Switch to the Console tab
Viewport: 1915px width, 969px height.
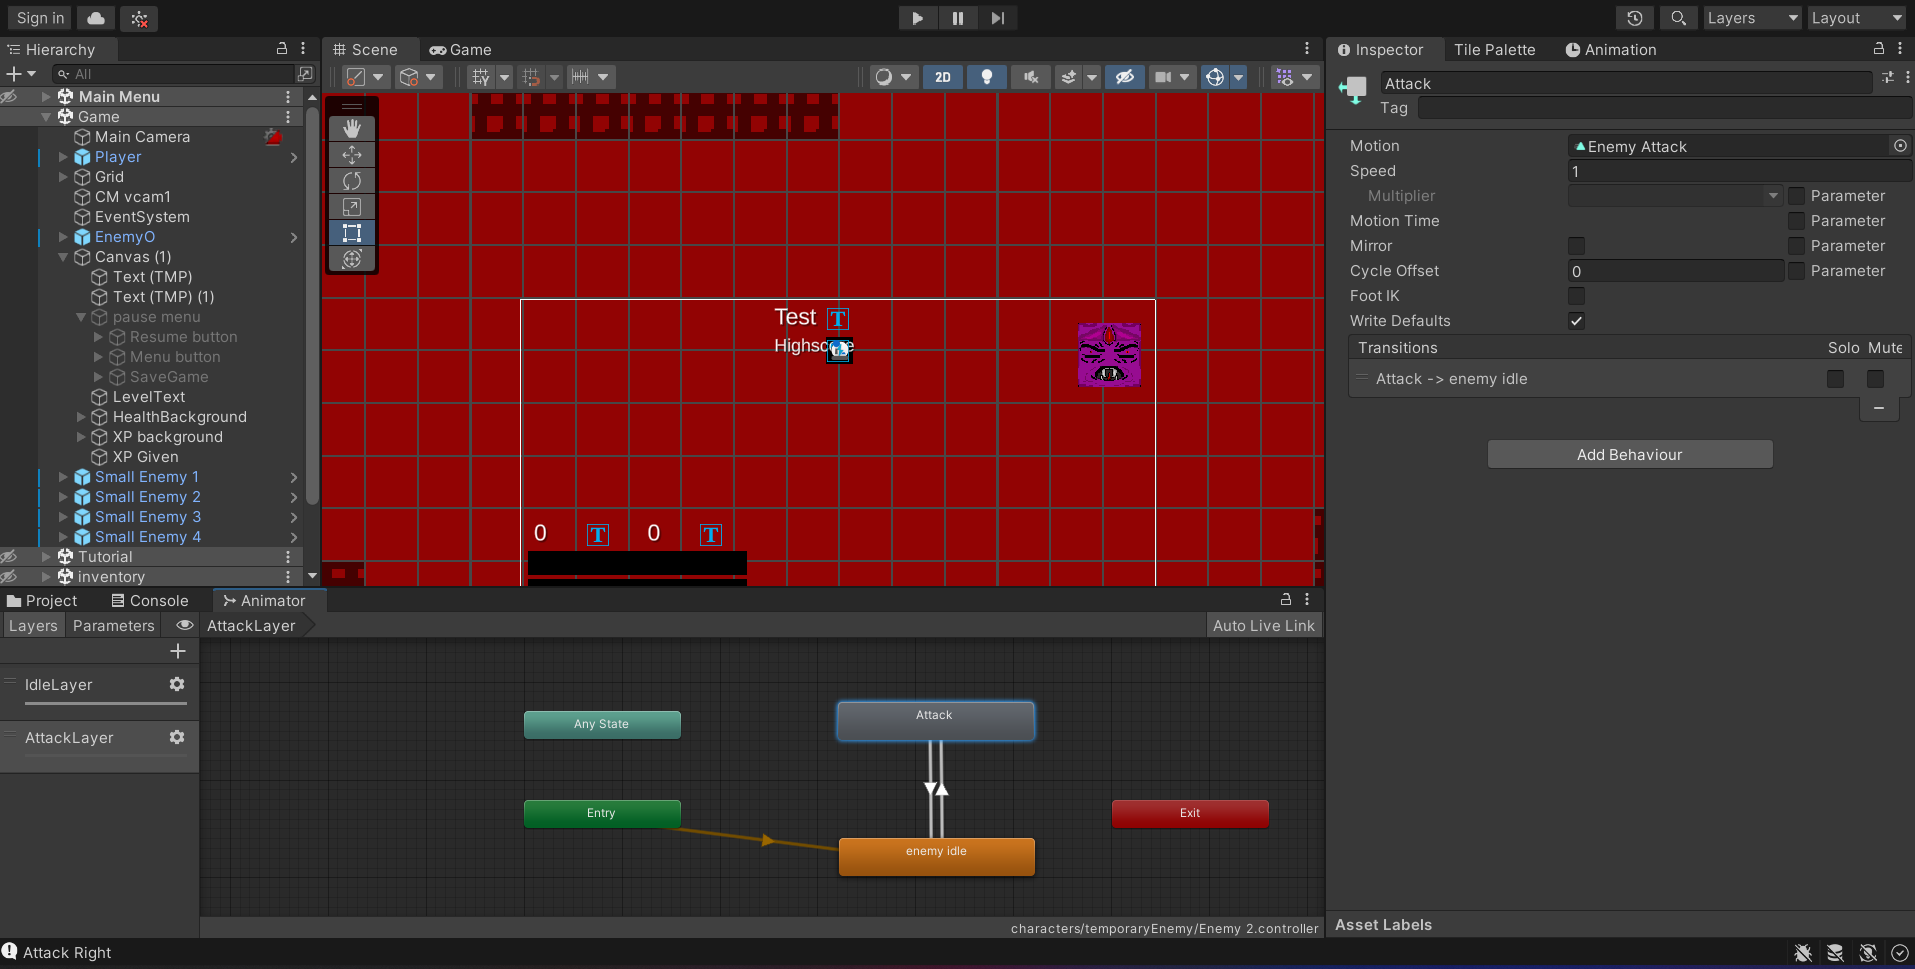coord(151,600)
